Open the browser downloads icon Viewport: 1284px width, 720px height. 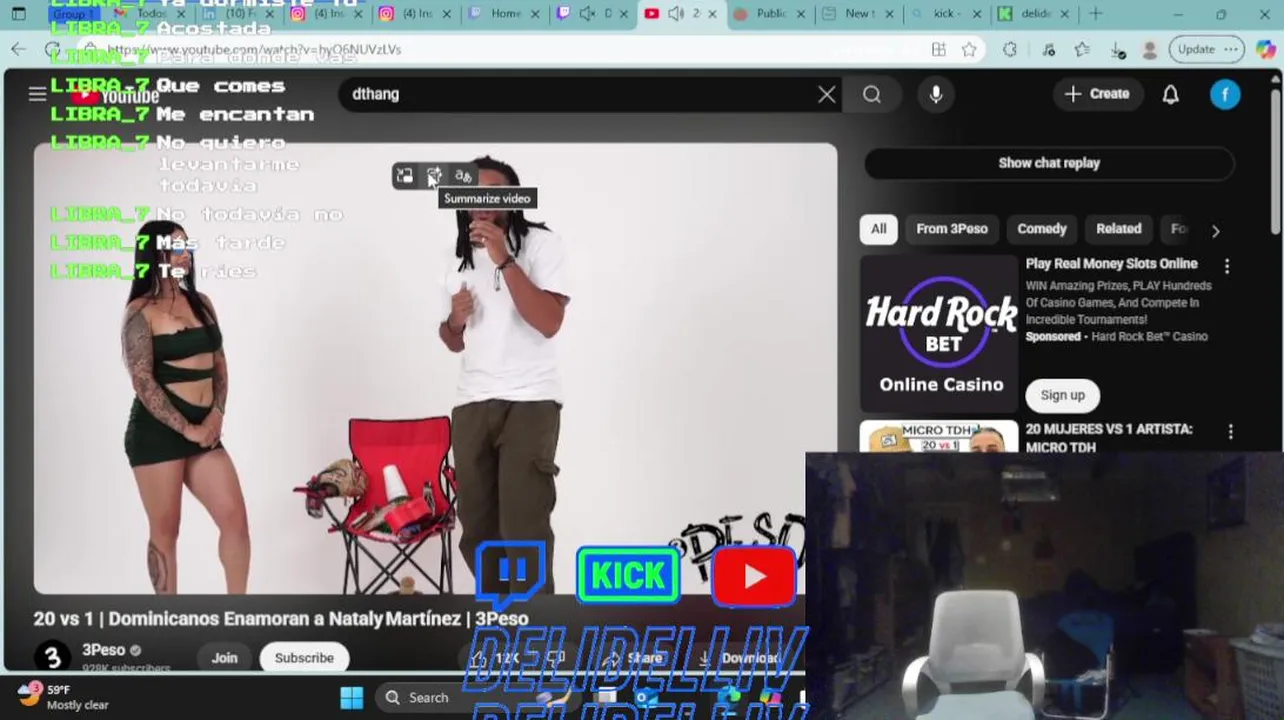1118,50
